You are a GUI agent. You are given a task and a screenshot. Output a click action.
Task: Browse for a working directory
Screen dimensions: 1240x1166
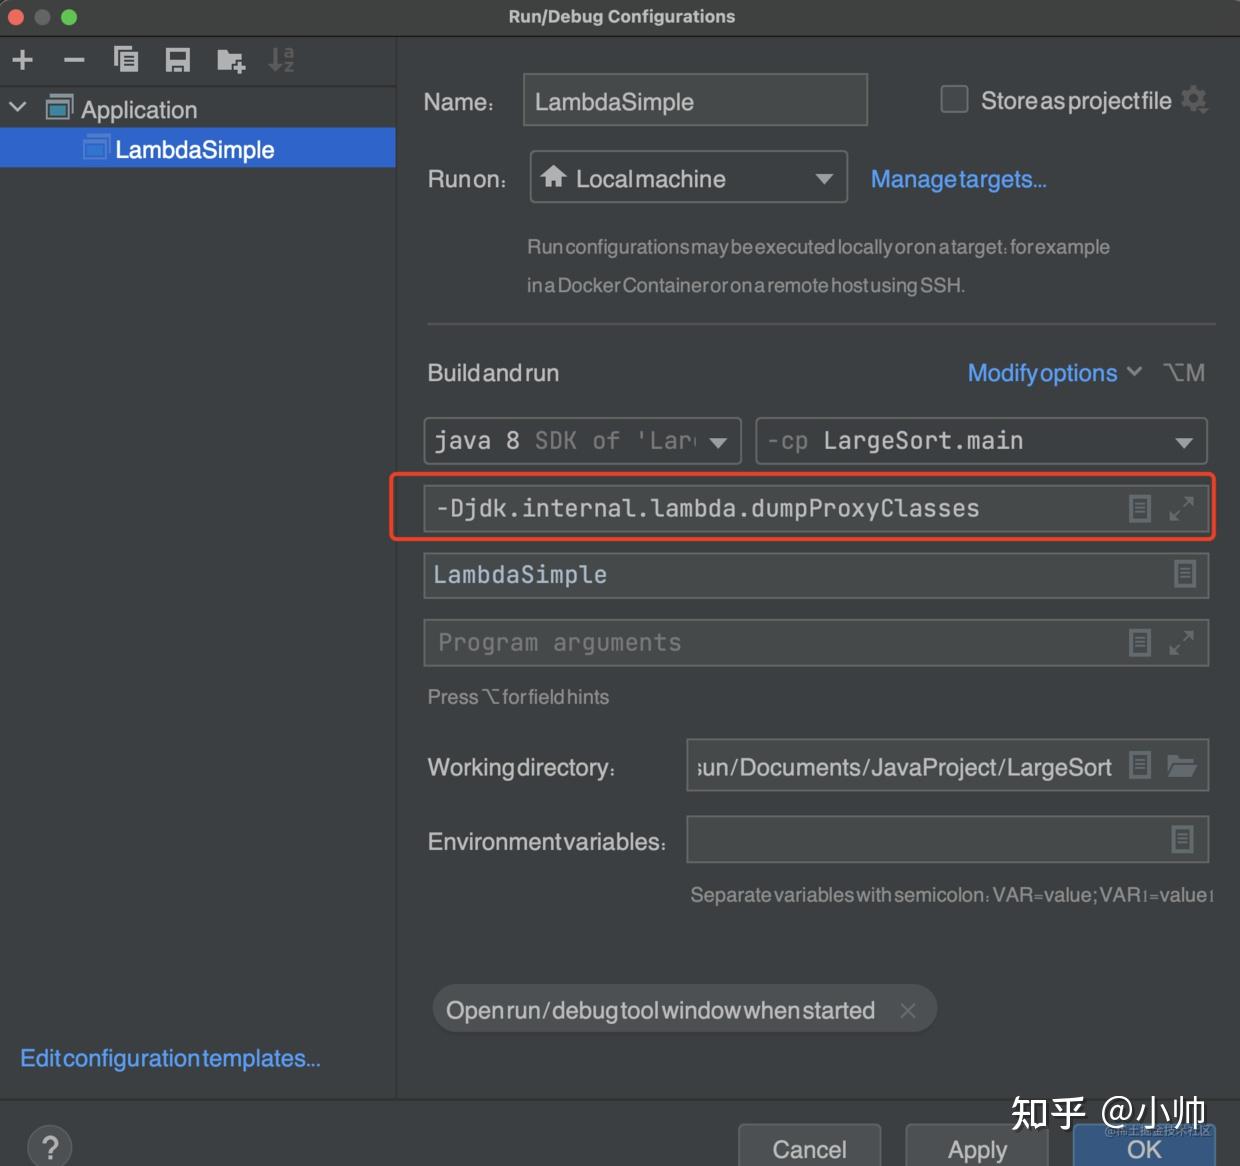tap(1184, 765)
